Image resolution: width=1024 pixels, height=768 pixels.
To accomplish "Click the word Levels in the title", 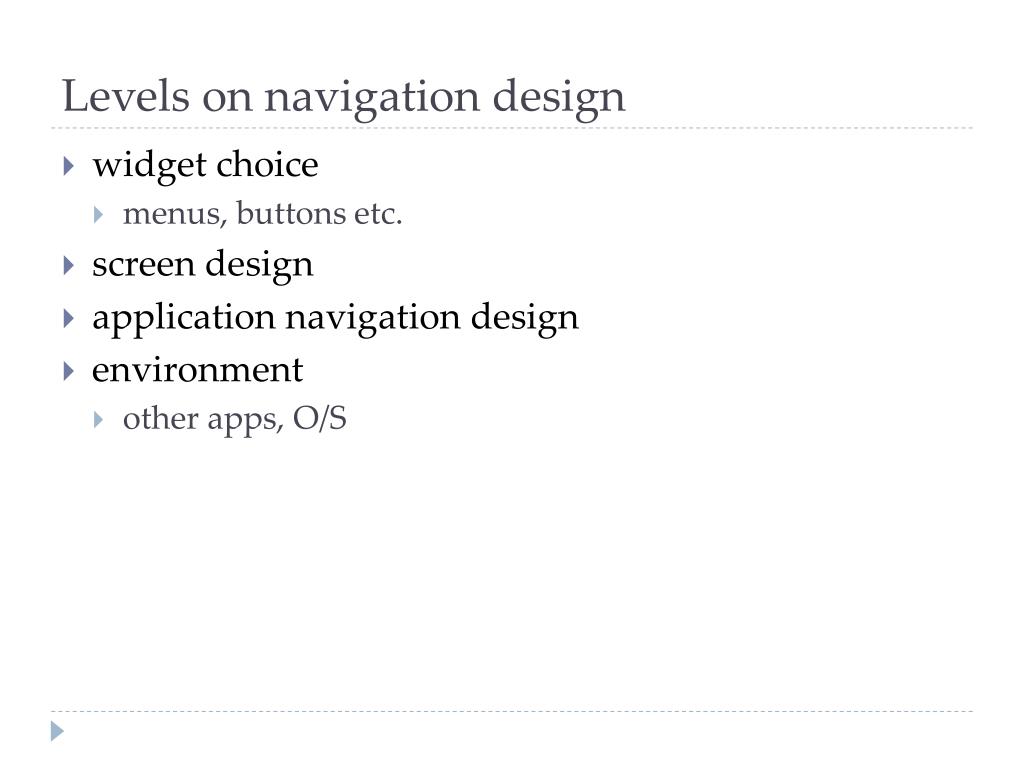I will coord(126,96).
